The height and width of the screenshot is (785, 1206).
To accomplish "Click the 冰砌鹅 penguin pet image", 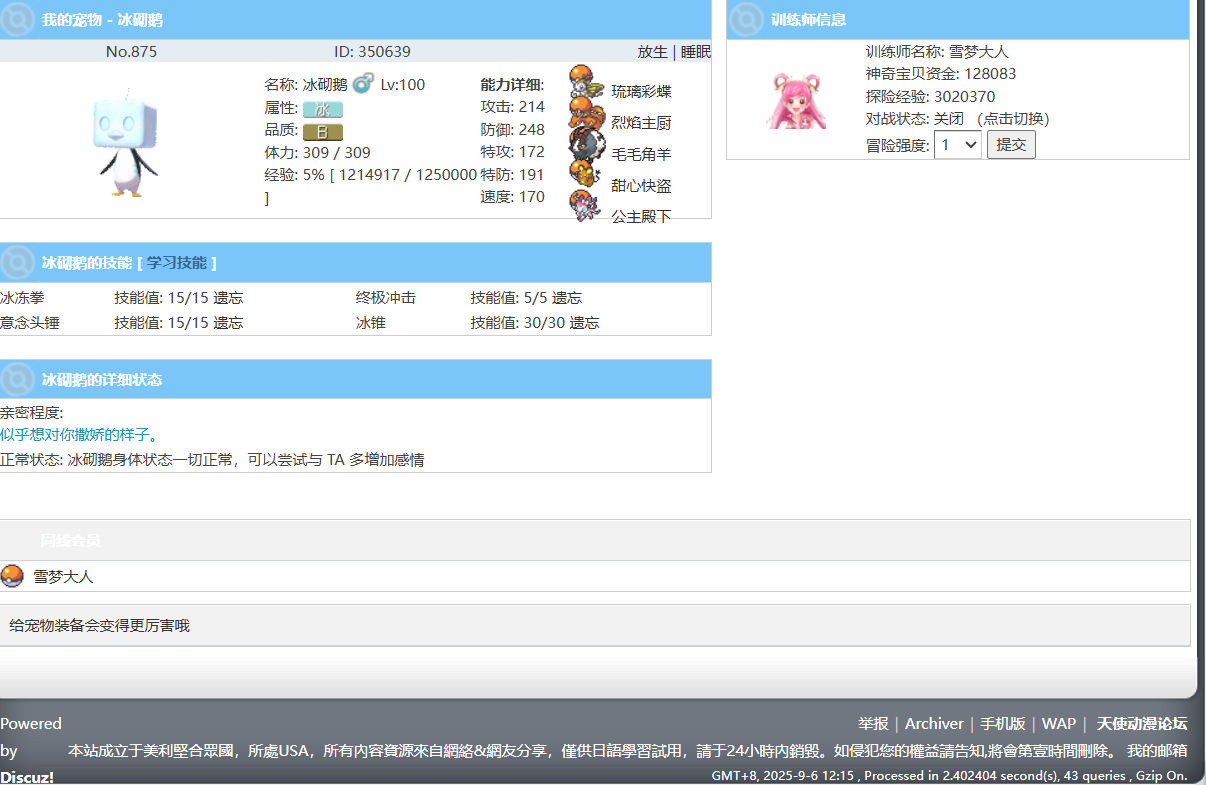I will click(127, 144).
